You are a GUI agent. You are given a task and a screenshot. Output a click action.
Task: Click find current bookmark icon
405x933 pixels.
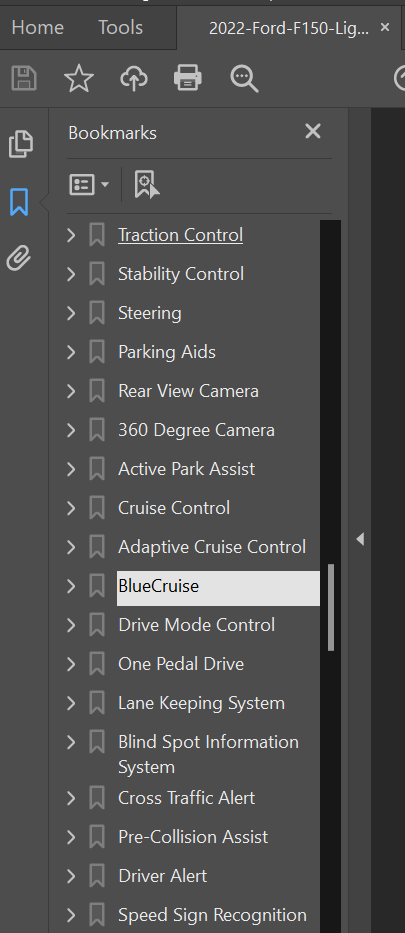146,184
